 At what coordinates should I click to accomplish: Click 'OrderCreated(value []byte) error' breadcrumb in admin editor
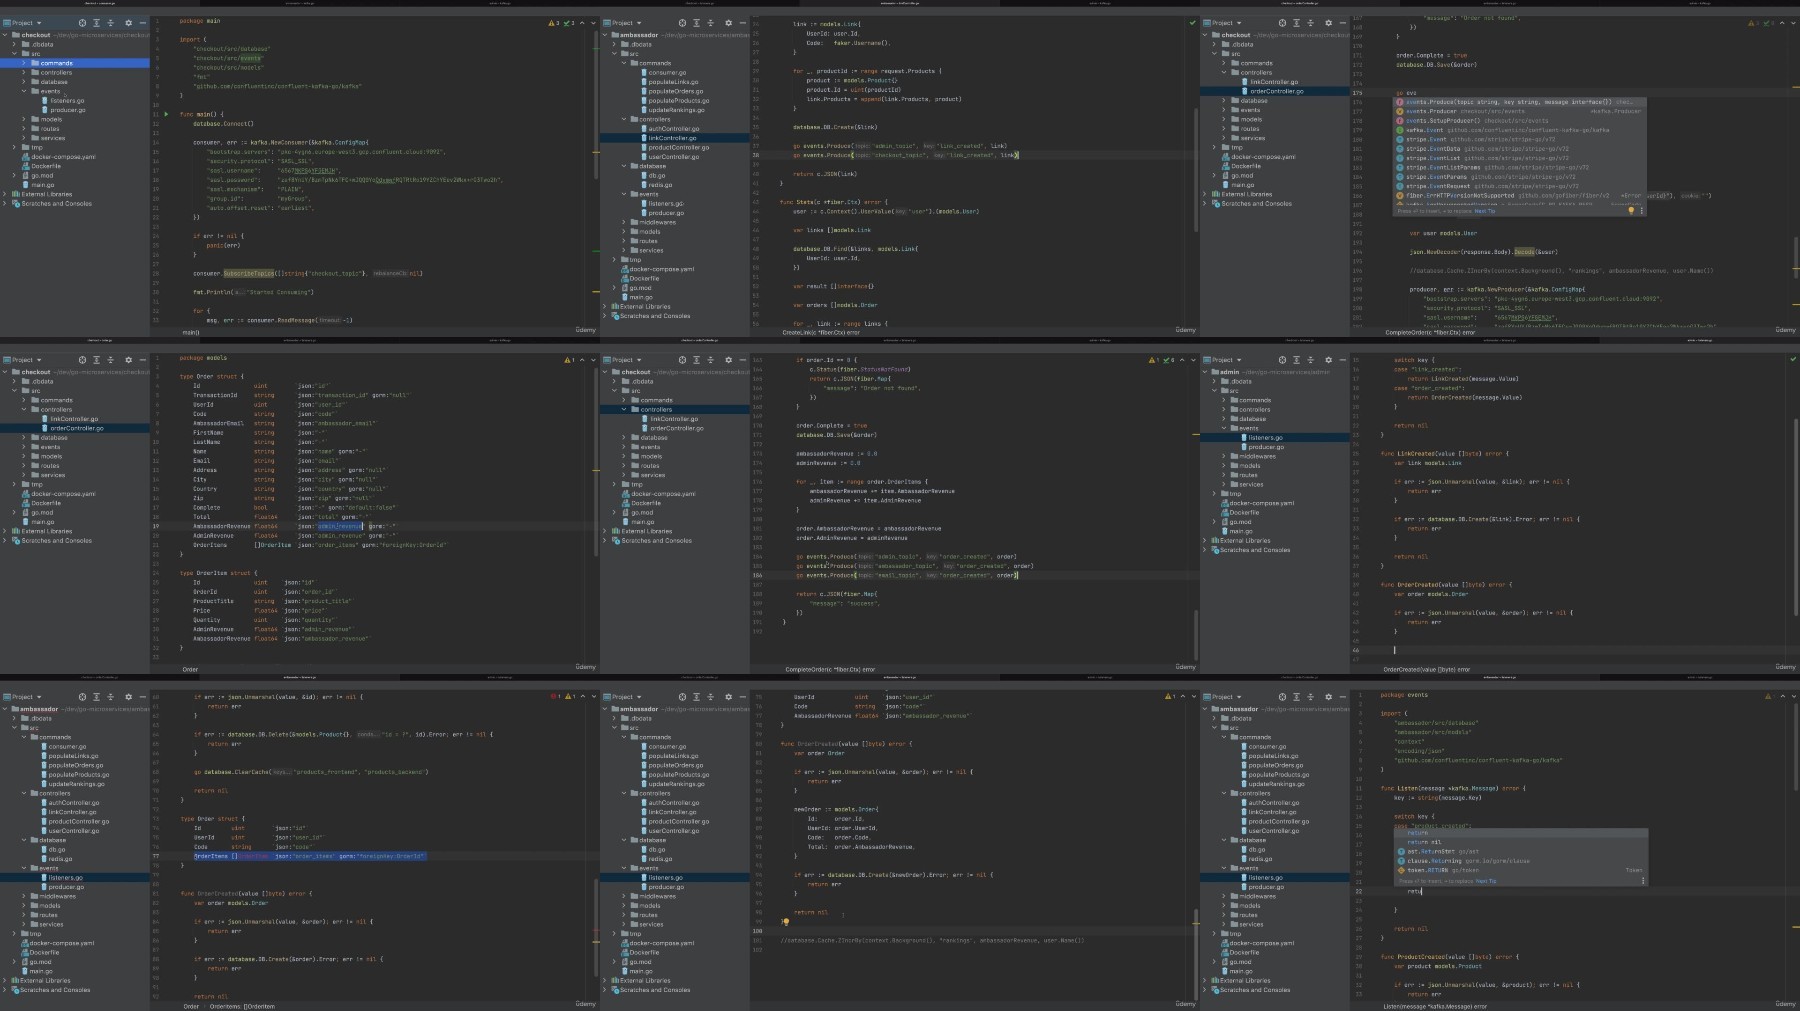1426,669
